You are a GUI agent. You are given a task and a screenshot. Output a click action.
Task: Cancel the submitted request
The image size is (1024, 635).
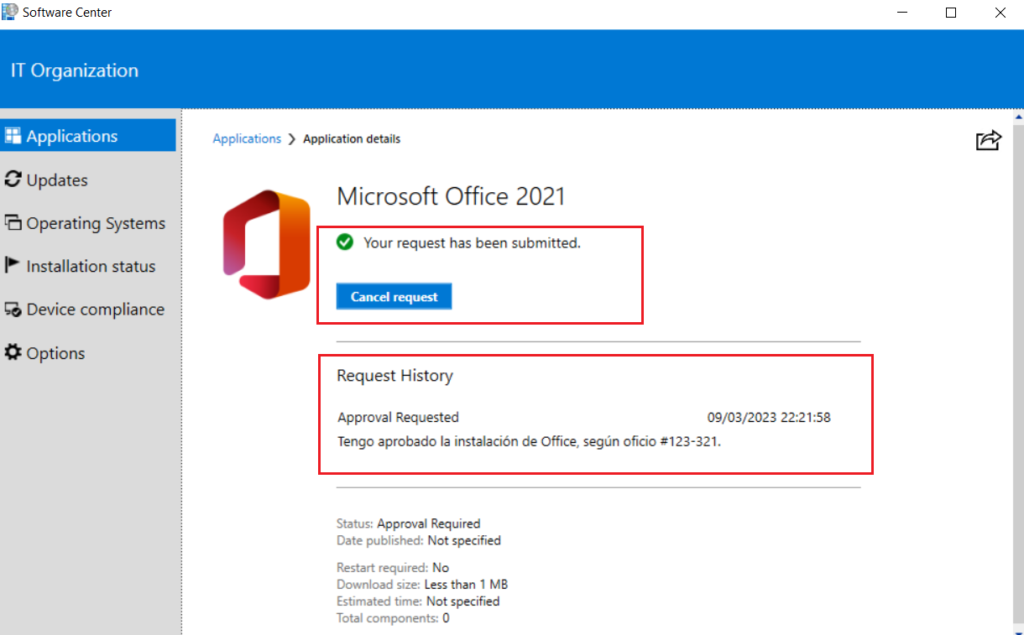[394, 297]
